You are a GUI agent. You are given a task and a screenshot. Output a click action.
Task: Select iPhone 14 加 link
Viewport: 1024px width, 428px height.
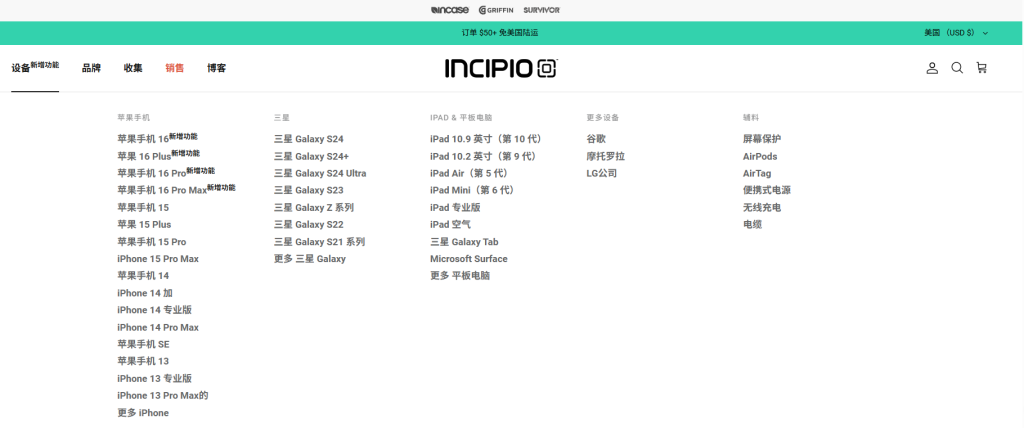coord(145,293)
